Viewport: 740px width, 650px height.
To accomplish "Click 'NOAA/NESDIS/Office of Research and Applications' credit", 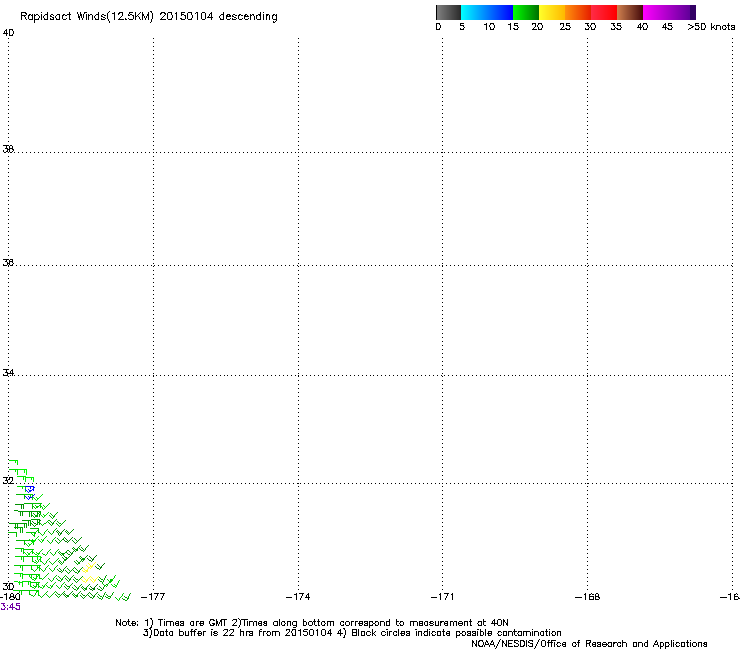I will [x=589, y=644].
